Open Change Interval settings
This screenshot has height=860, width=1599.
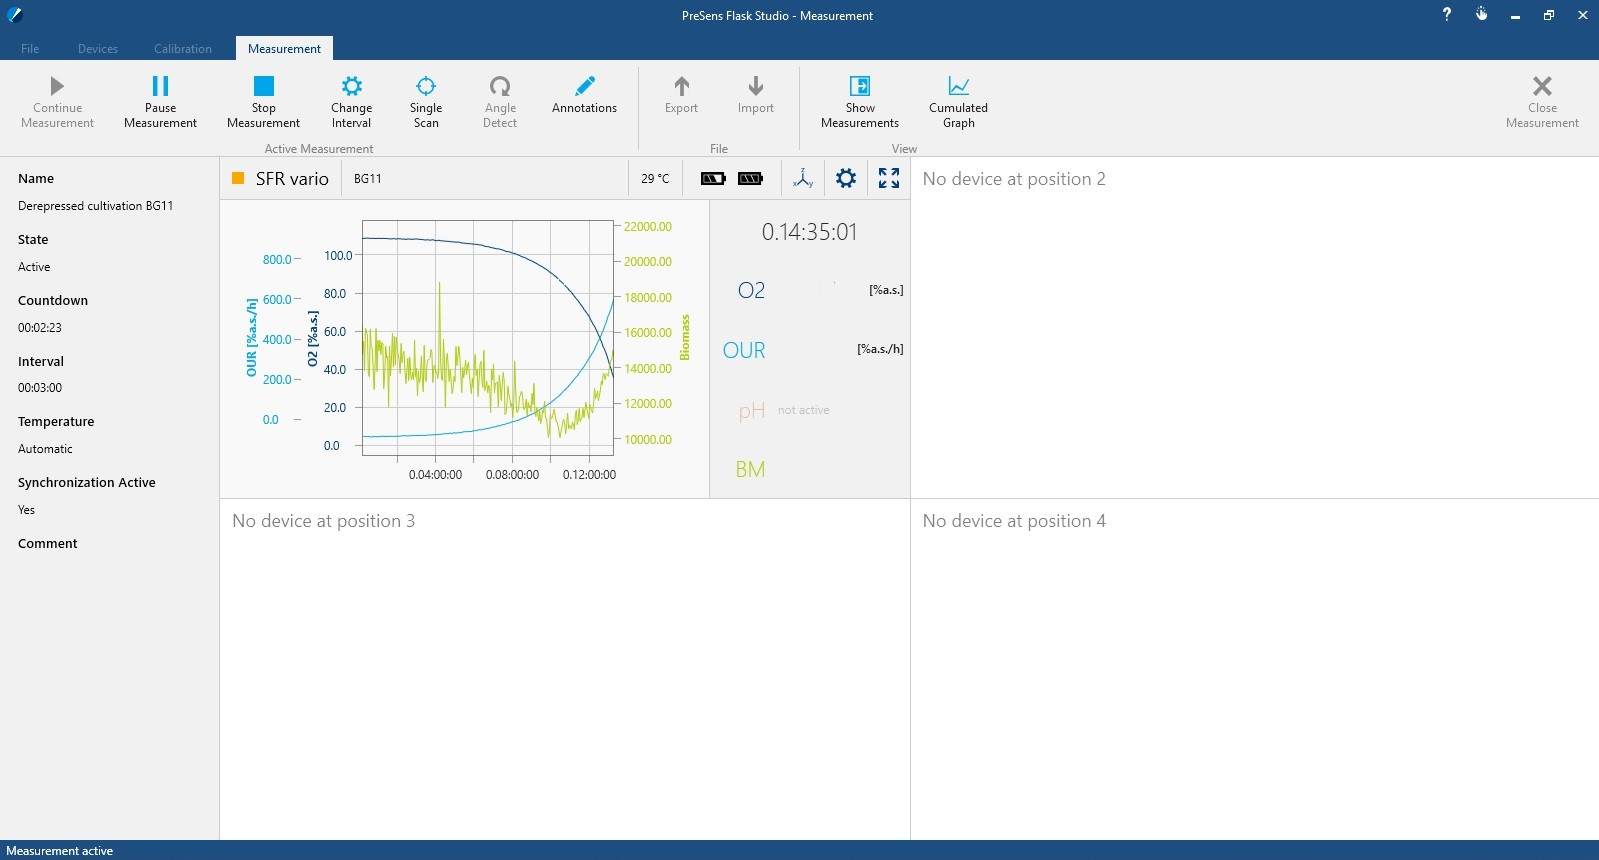tap(351, 101)
